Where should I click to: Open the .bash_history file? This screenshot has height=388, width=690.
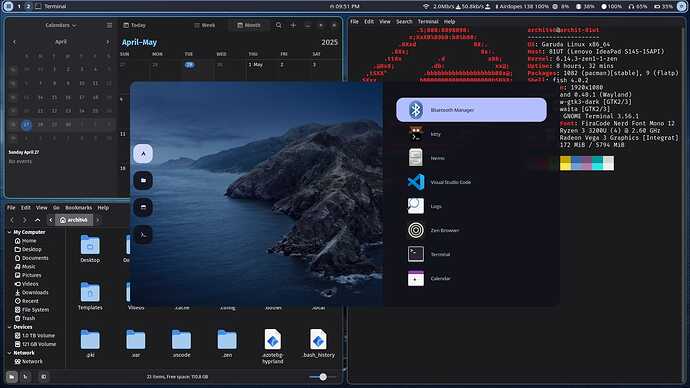click(x=318, y=344)
